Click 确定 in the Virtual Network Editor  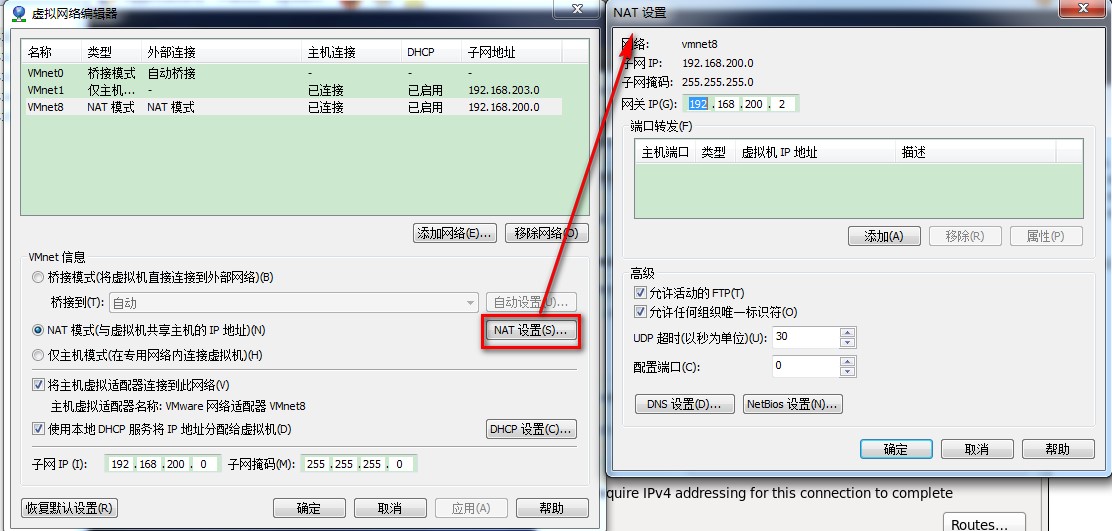309,508
